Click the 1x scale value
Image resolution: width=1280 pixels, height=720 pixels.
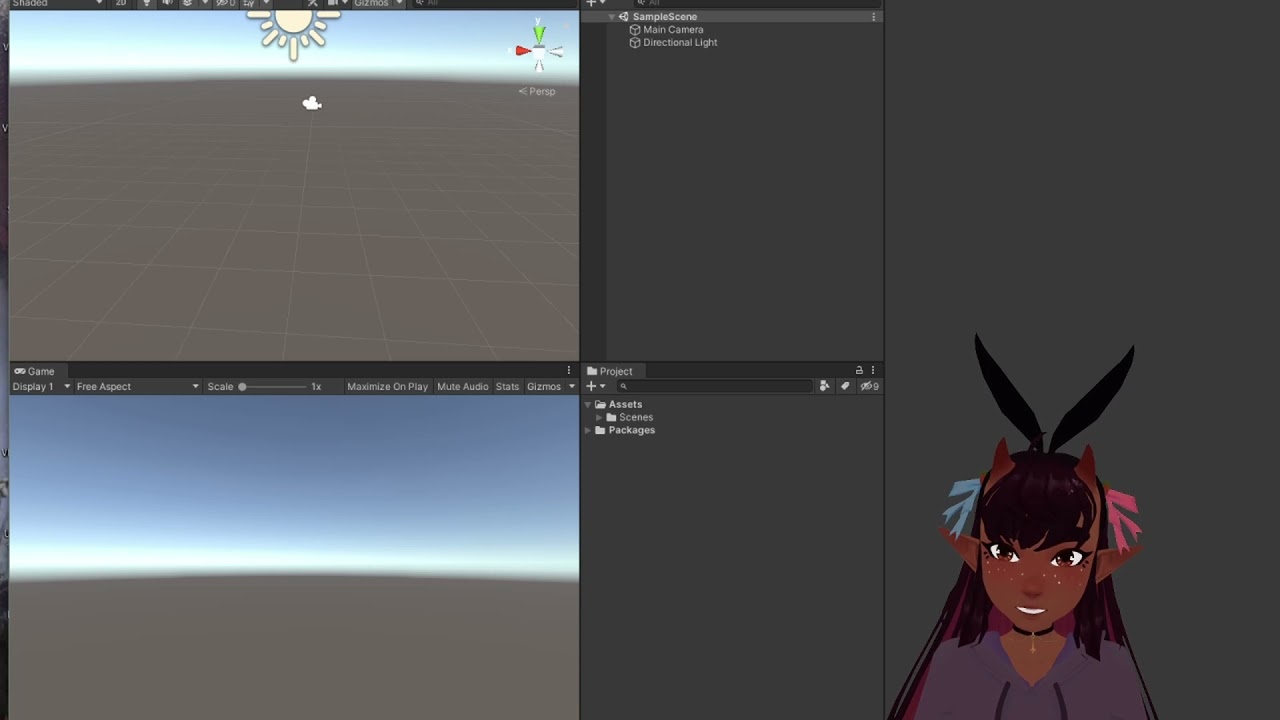point(316,387)
